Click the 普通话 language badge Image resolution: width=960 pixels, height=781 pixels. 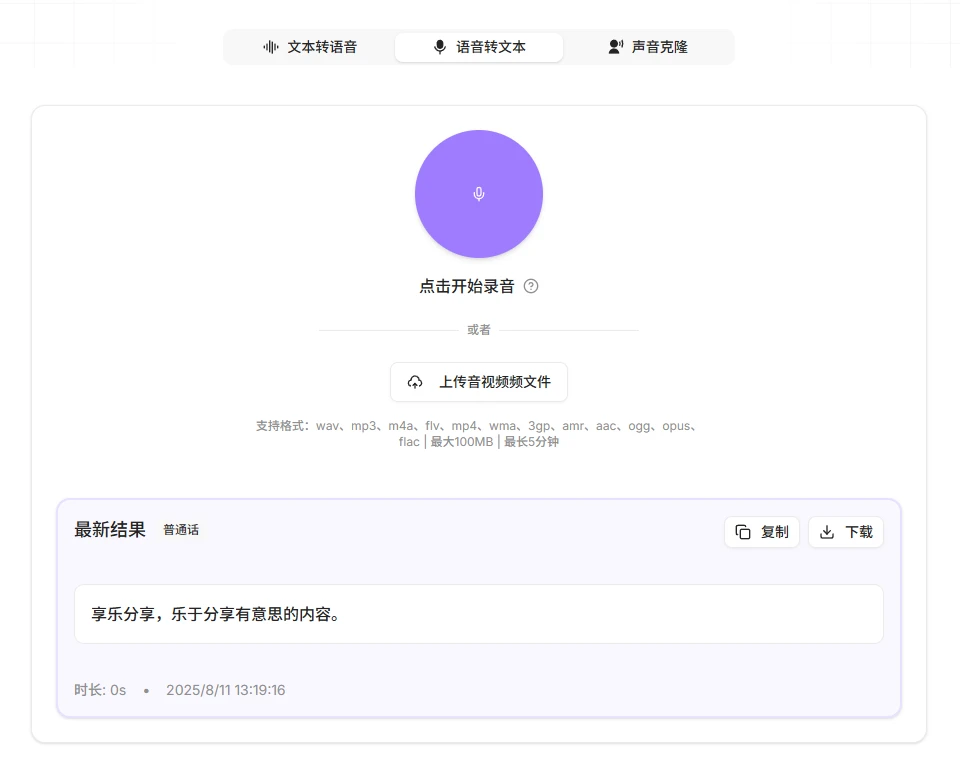click(x=181, y=530)
